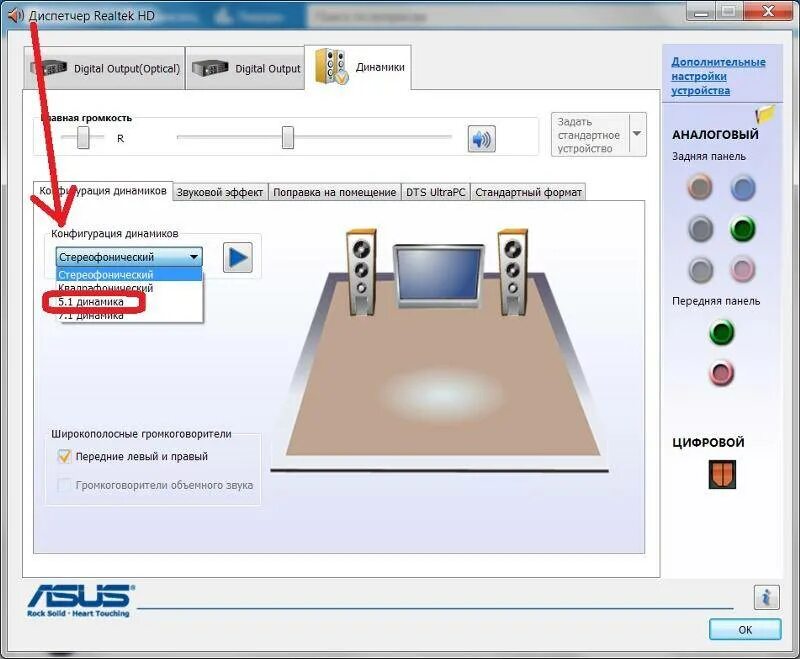Click the OK button
Viewport: 800px width, 659px height.
tap(745, 629)
